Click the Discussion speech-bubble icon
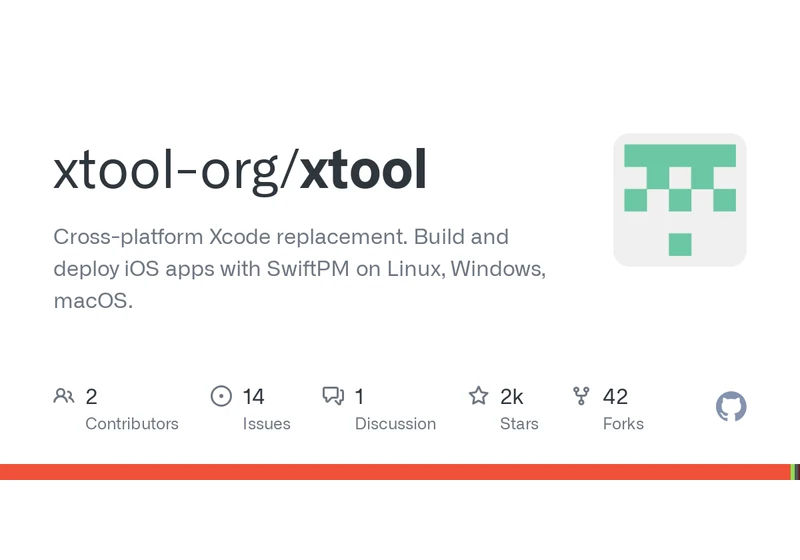The width and height of the screenshot is (800, 560). coord(333,396)
